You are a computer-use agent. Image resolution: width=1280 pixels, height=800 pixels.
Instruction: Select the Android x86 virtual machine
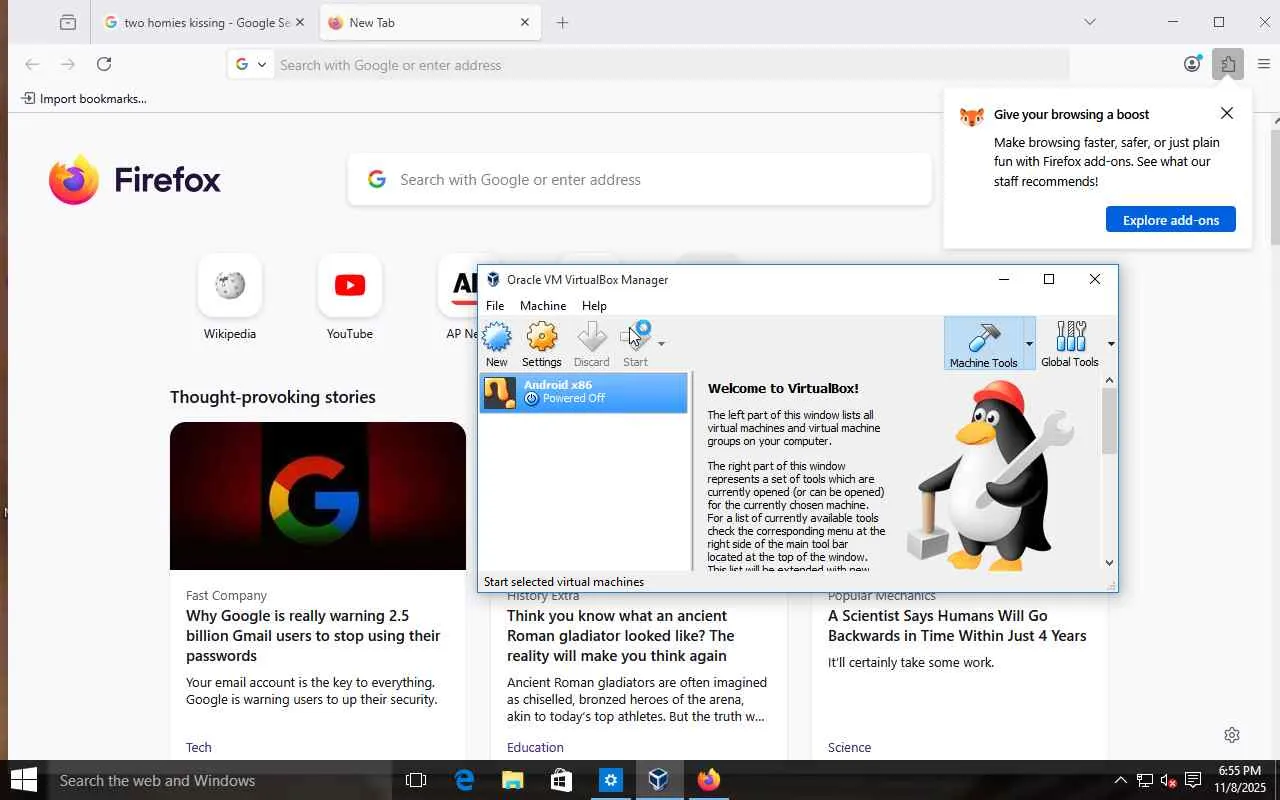tap(584, 392)
